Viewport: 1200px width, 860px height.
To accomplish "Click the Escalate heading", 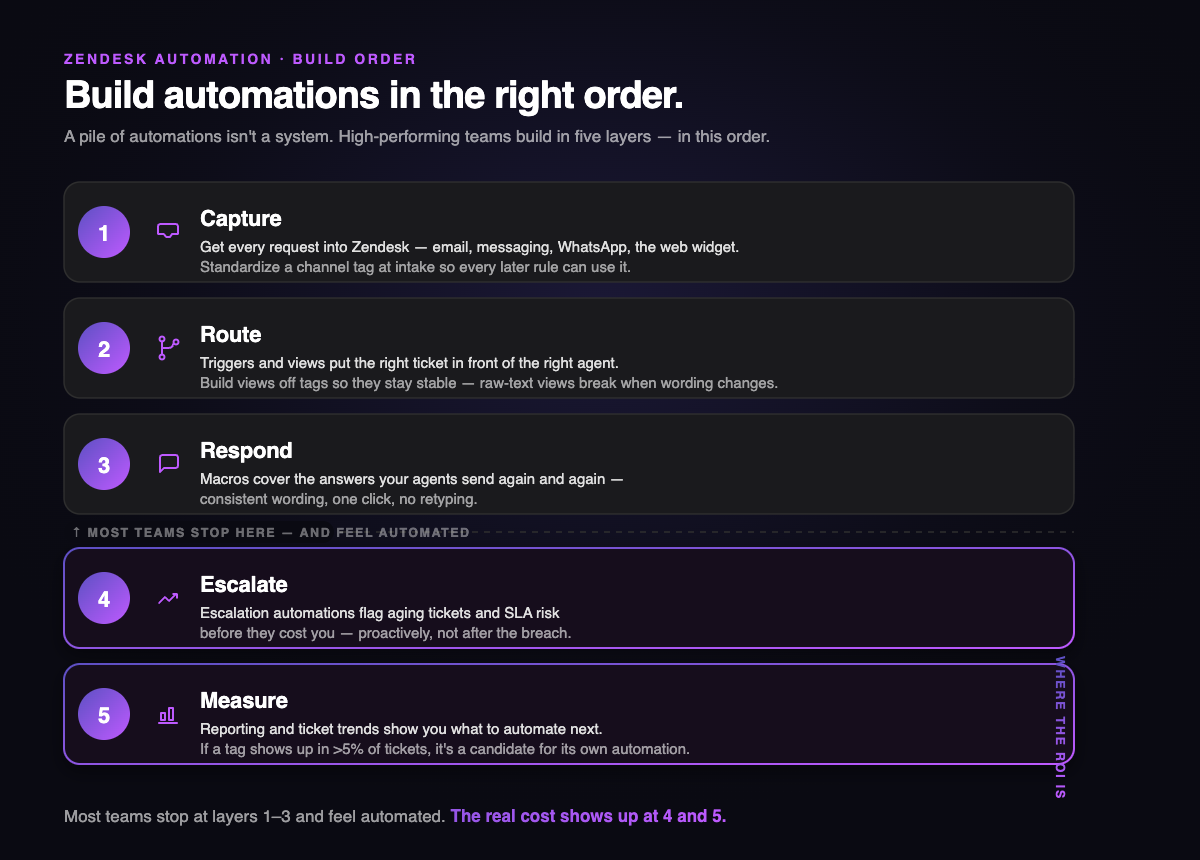I will 244,584.
